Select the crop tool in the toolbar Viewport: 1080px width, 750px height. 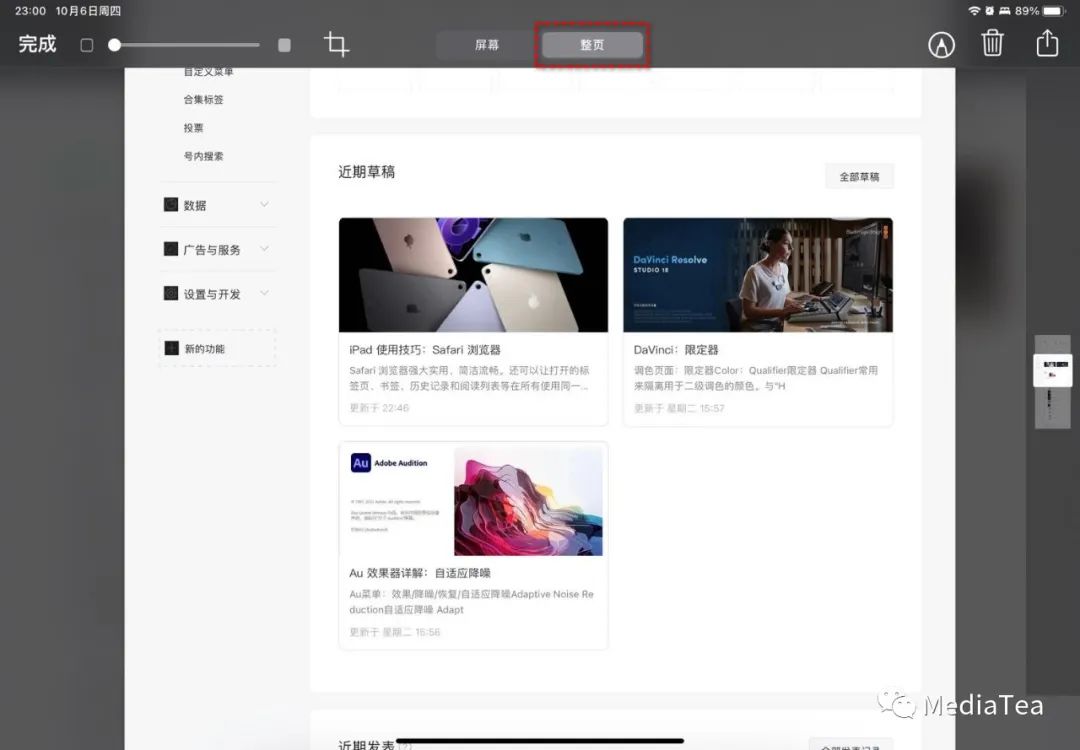(337, 44)
